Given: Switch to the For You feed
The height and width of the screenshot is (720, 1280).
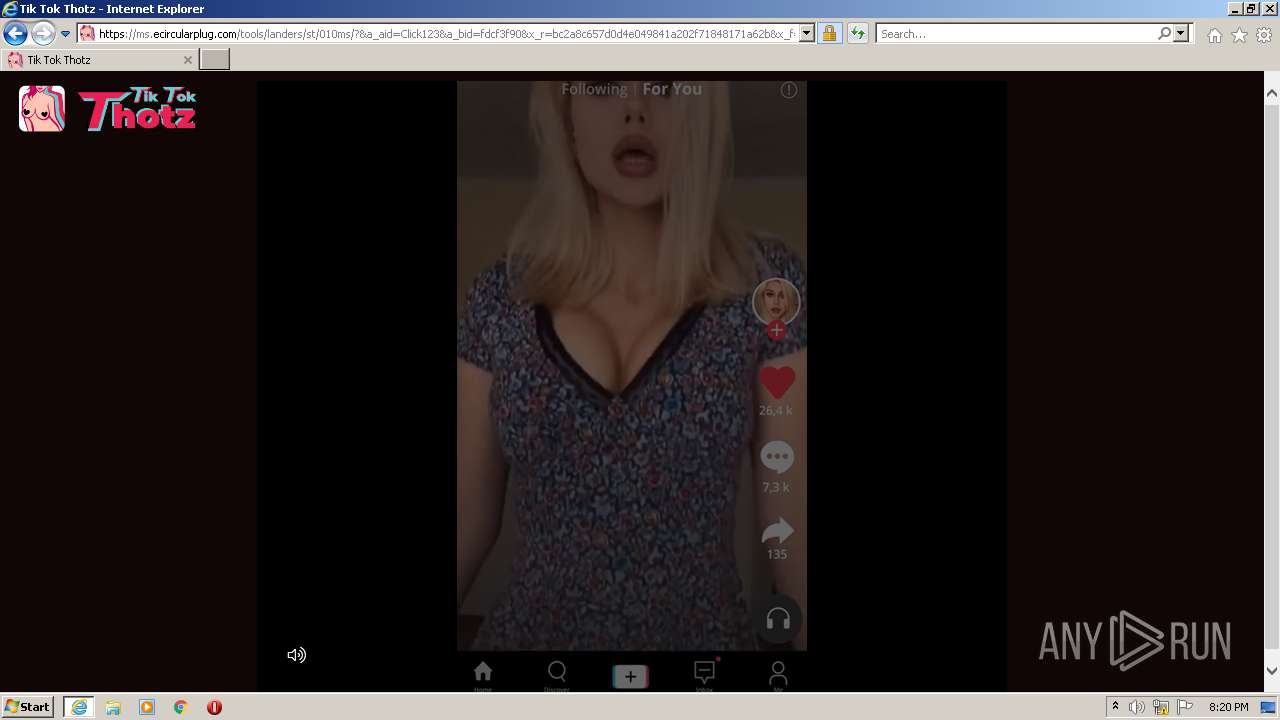Looking at the screenshot, I should [672, 89].
